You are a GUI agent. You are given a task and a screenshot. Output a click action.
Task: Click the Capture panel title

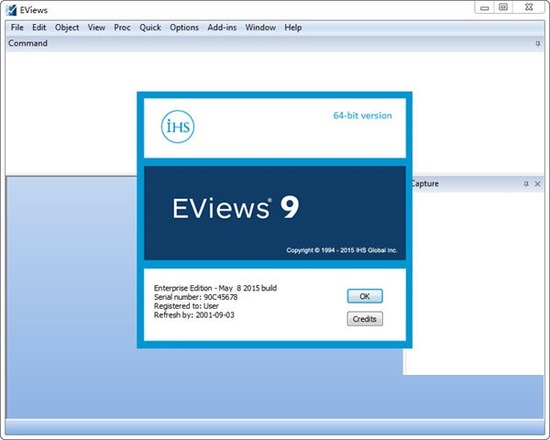pos(424,184)
